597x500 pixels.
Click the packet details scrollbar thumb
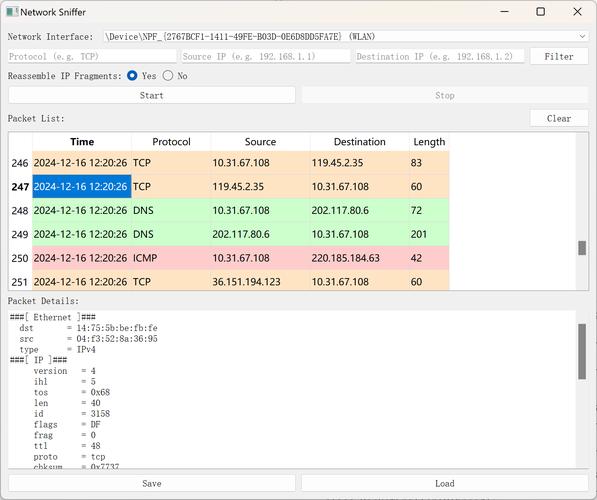[582, 351]
